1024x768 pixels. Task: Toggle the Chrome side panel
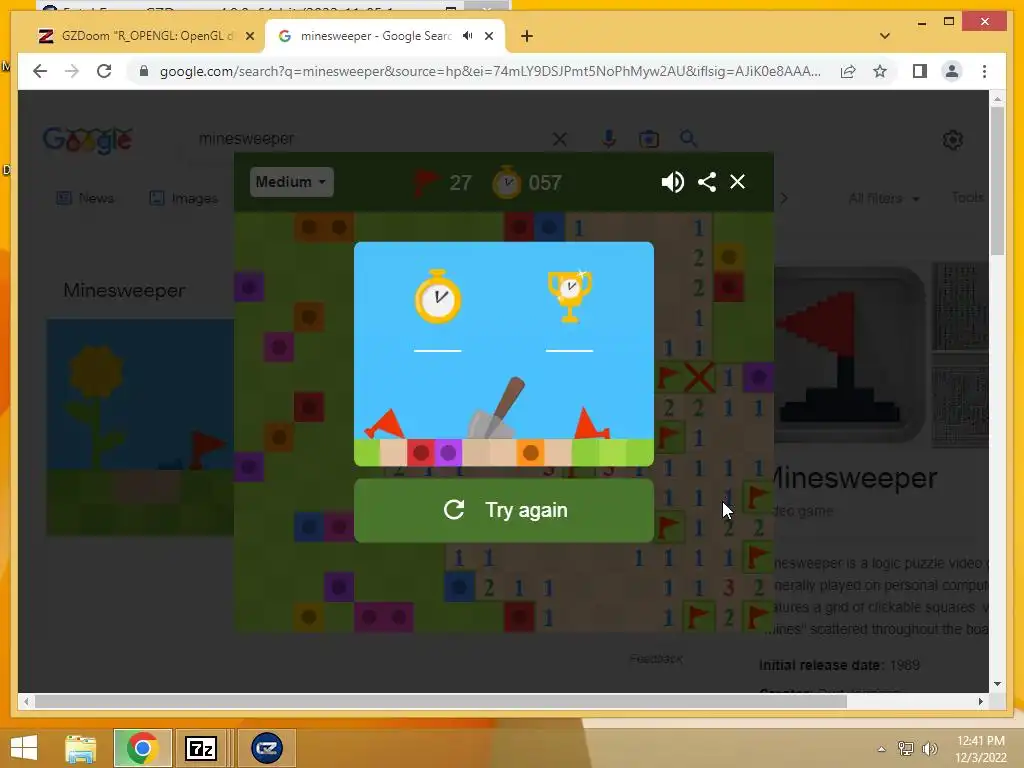coord(920,71)
